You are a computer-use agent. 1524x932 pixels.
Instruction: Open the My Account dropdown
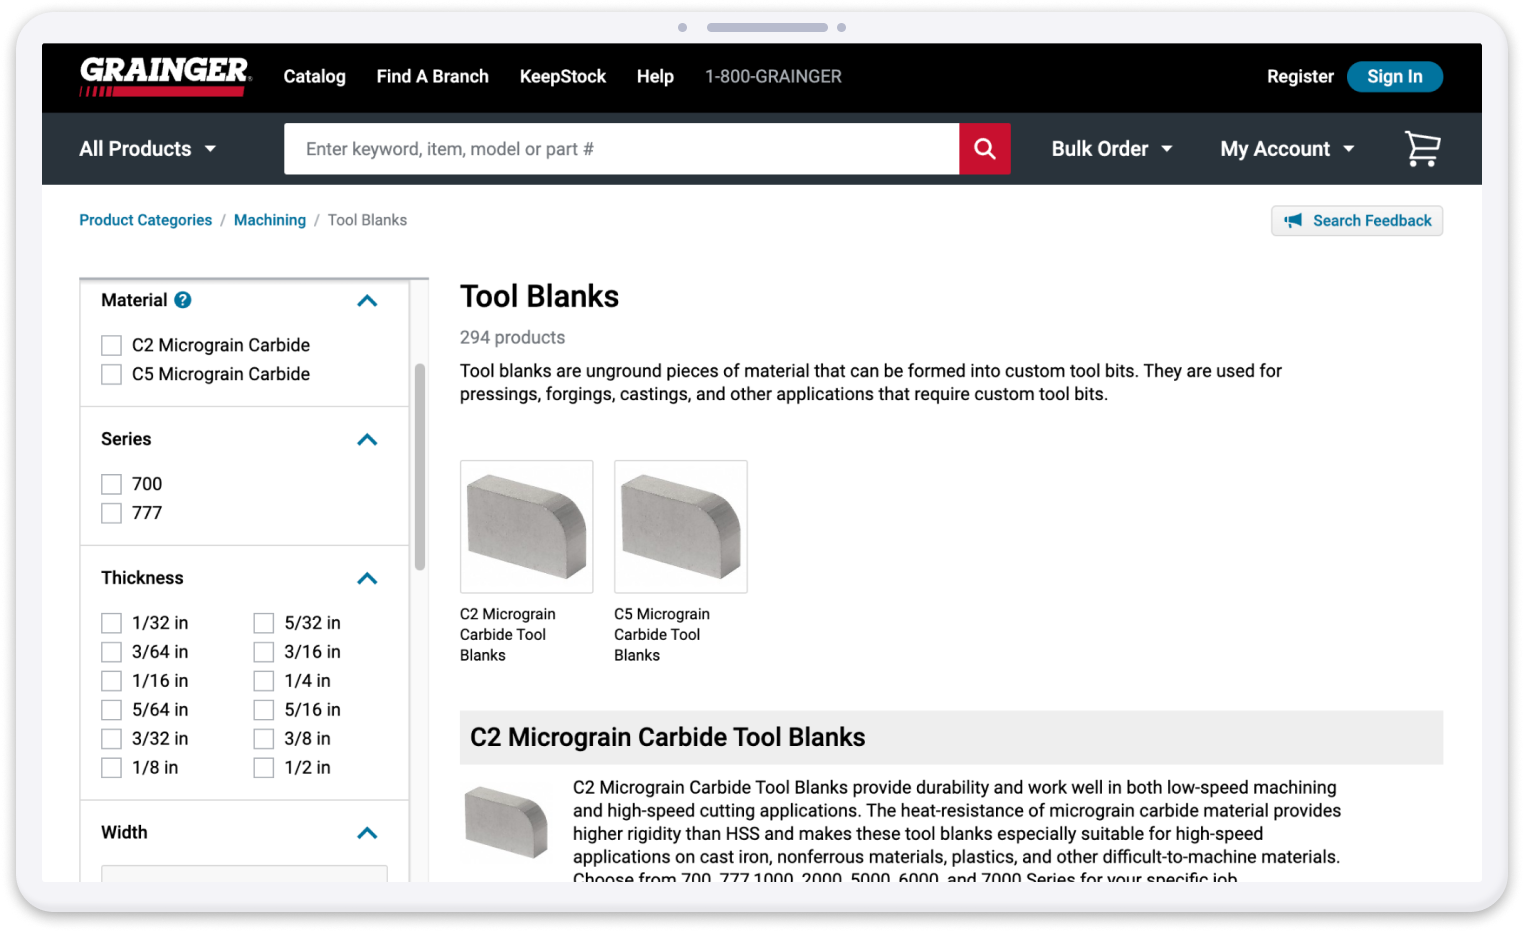pyautogui.click(x=1287, y=149)
